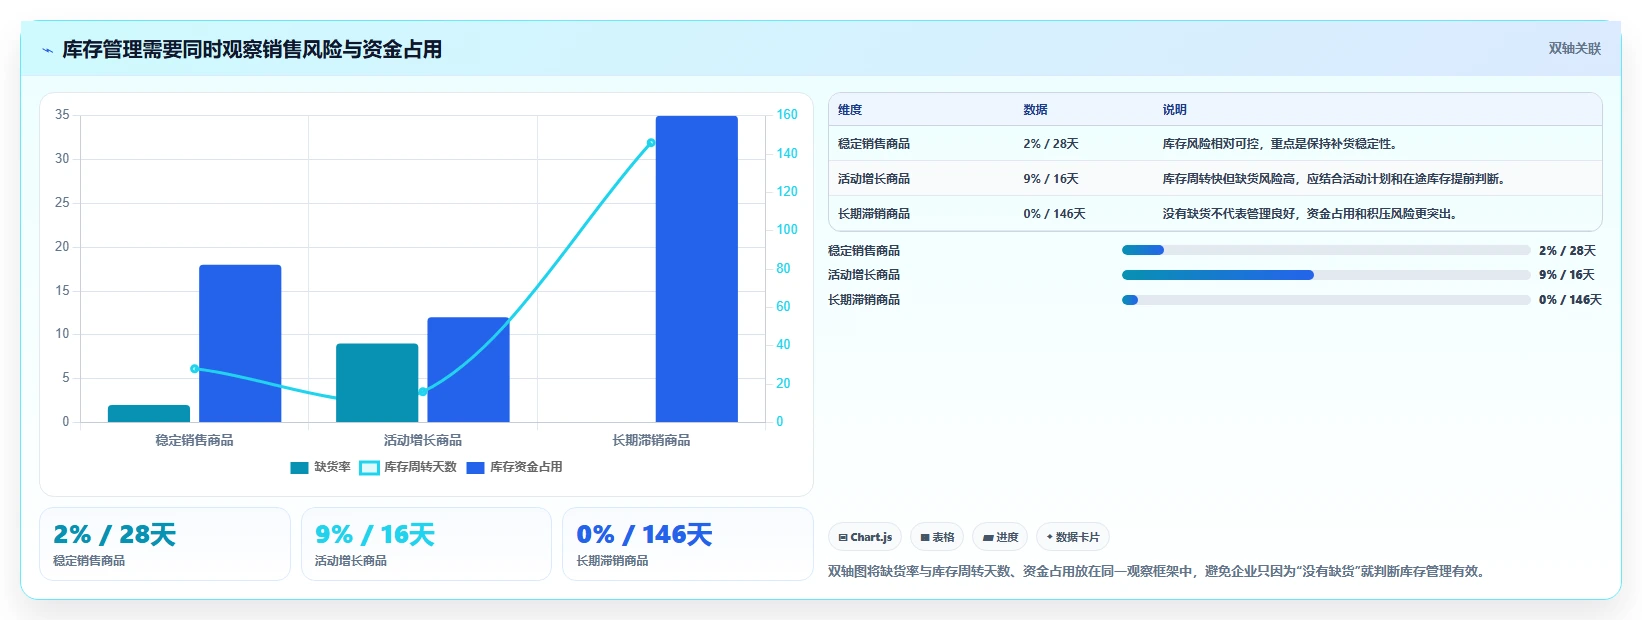Click the header icon beside the title

click(x=47, y=50)
